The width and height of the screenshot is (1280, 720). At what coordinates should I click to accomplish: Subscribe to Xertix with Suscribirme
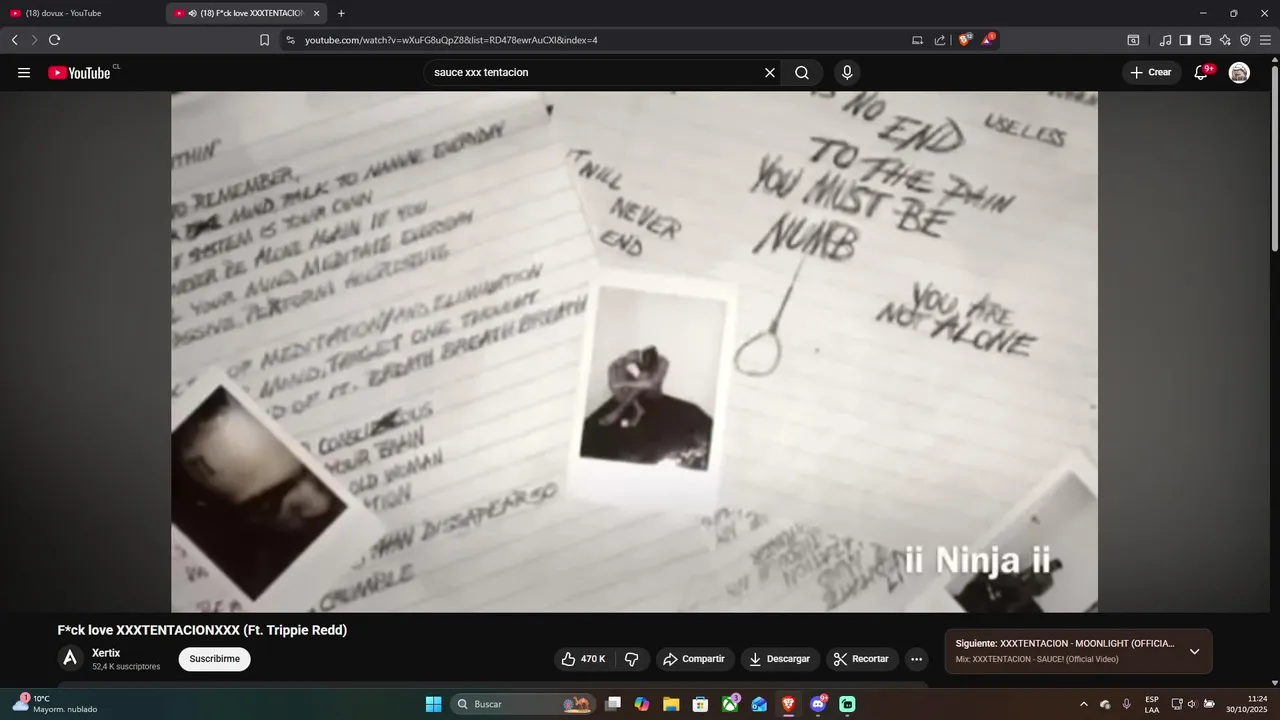coord(215,659)
